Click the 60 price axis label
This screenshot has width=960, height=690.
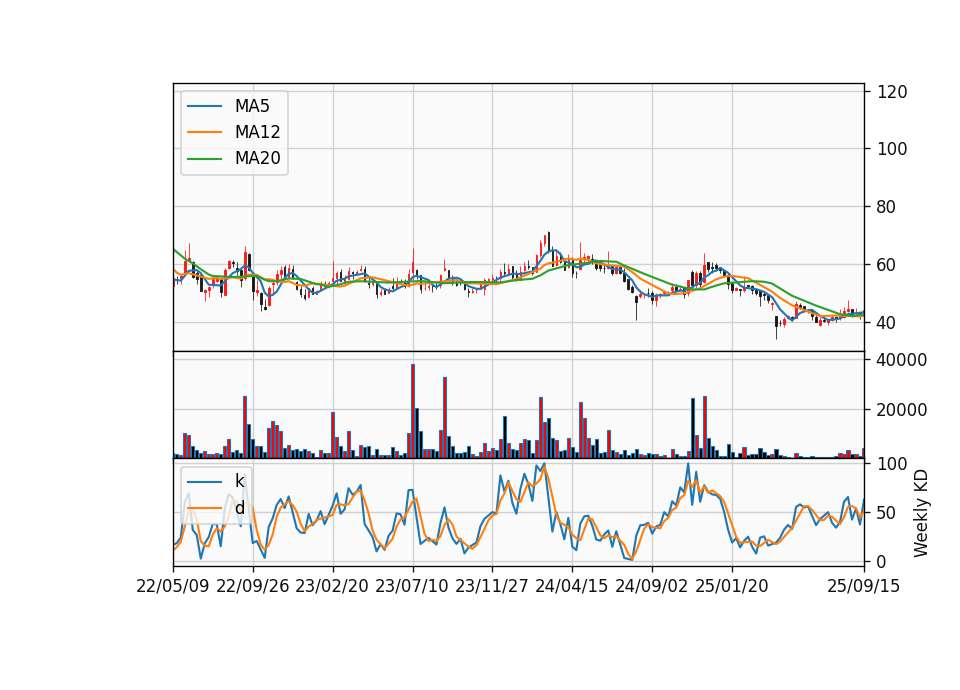[x=886, y=265]
